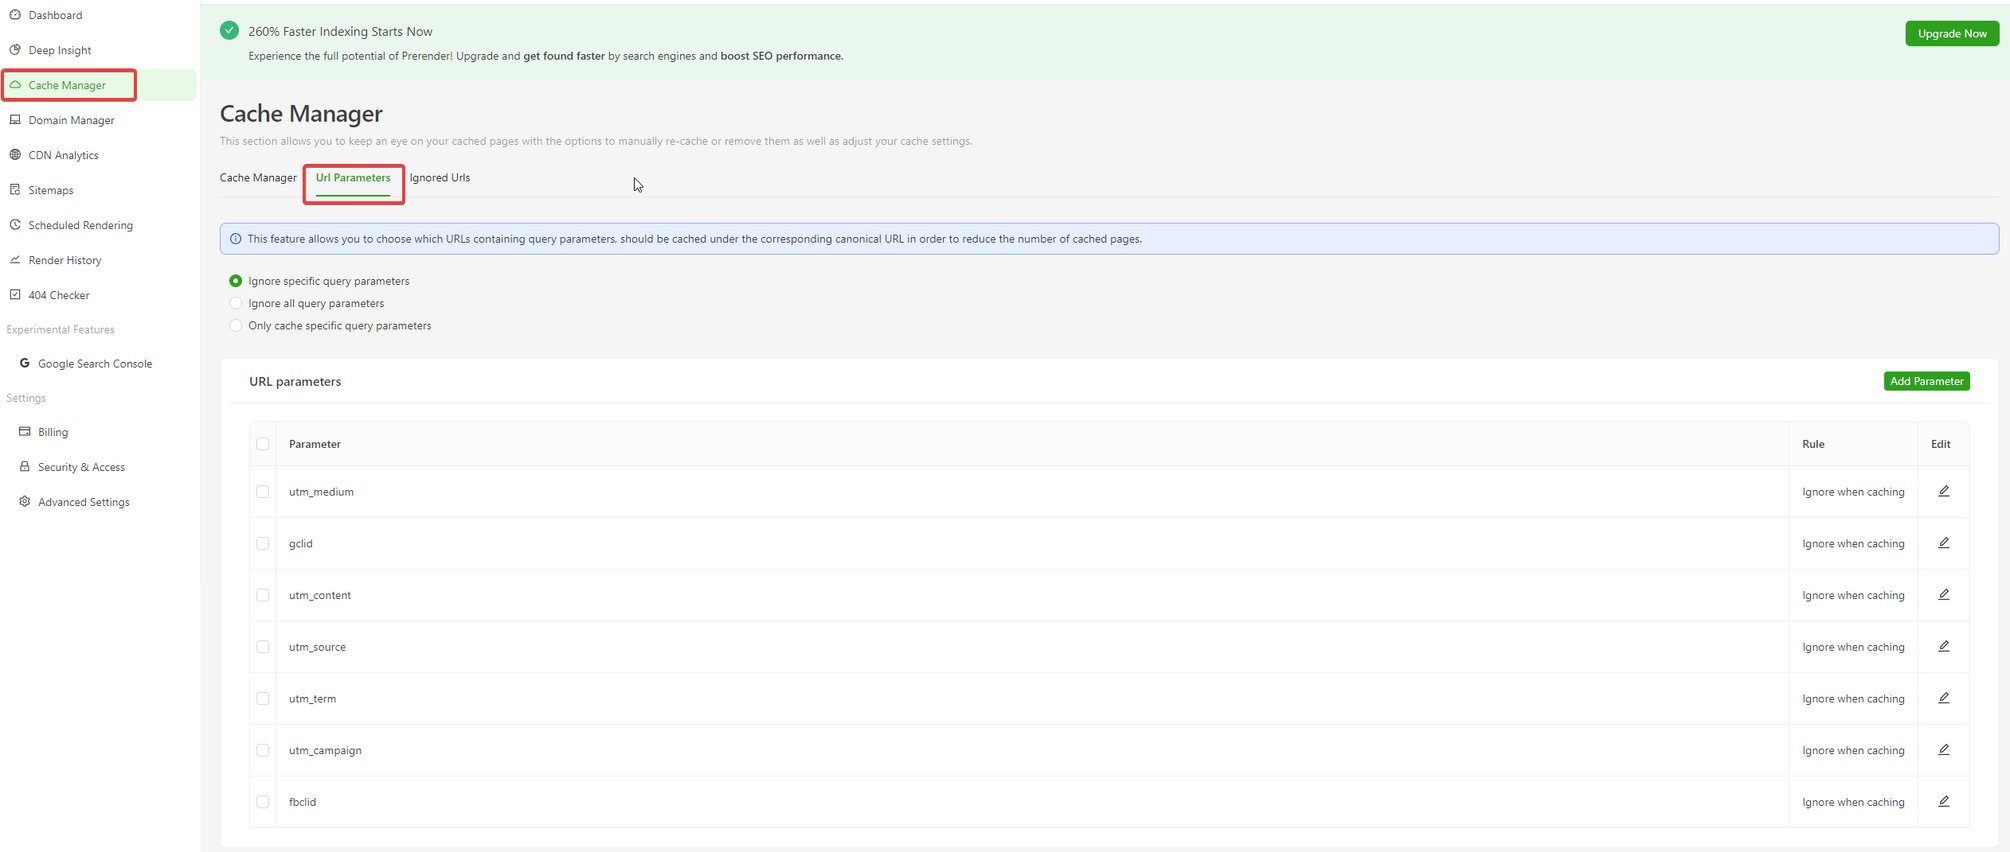Image resolution: width=2010 pixels, height=852 pixels.
Task: Click the Sitemaps sidebar icon
Action: (15, 190)
